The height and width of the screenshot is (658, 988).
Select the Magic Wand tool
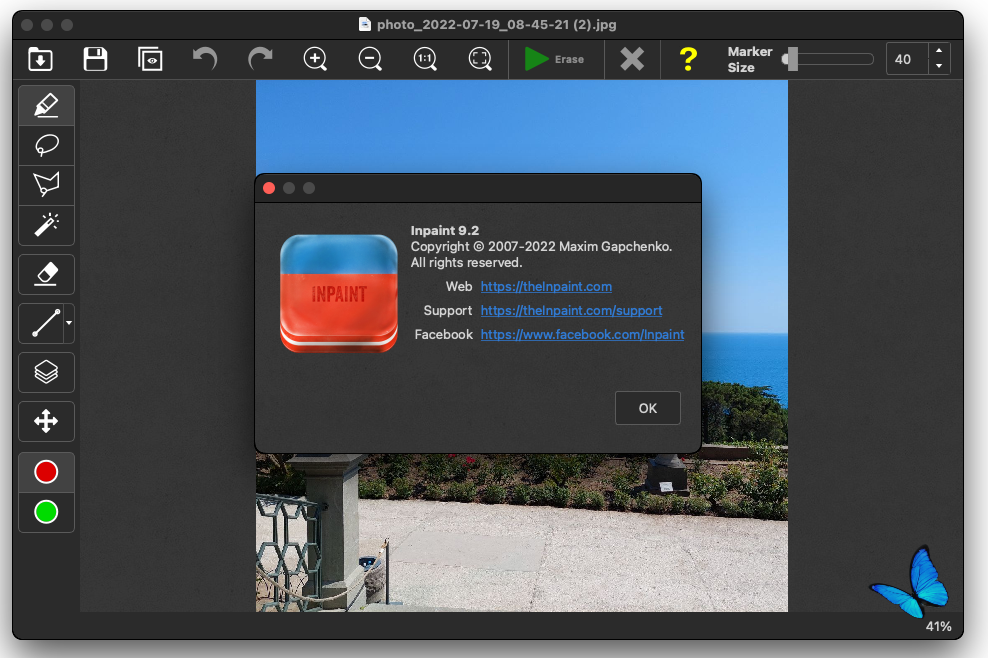(47, 225)
